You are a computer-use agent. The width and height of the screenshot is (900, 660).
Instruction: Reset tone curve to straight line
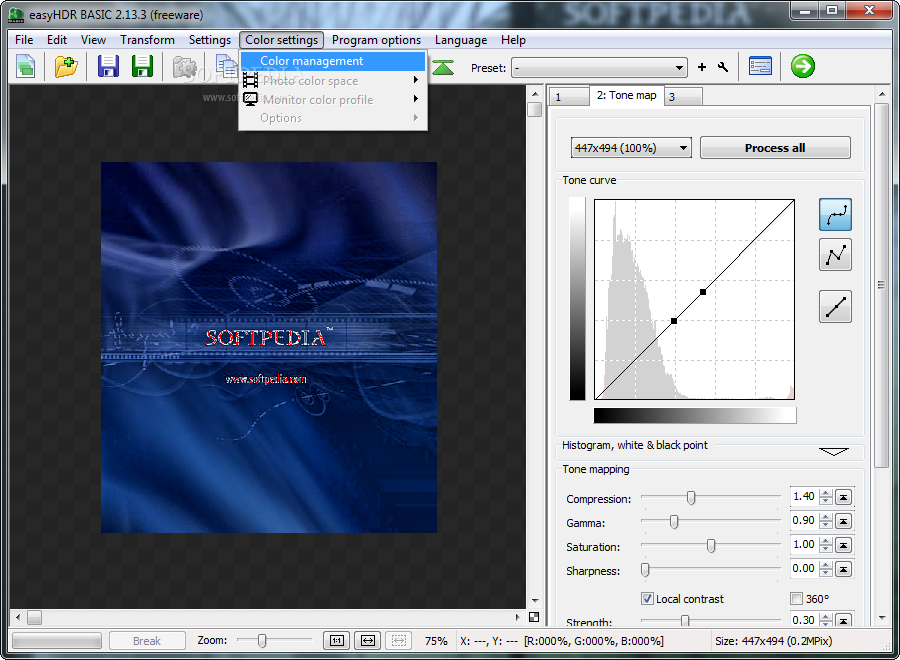[835, 306]
